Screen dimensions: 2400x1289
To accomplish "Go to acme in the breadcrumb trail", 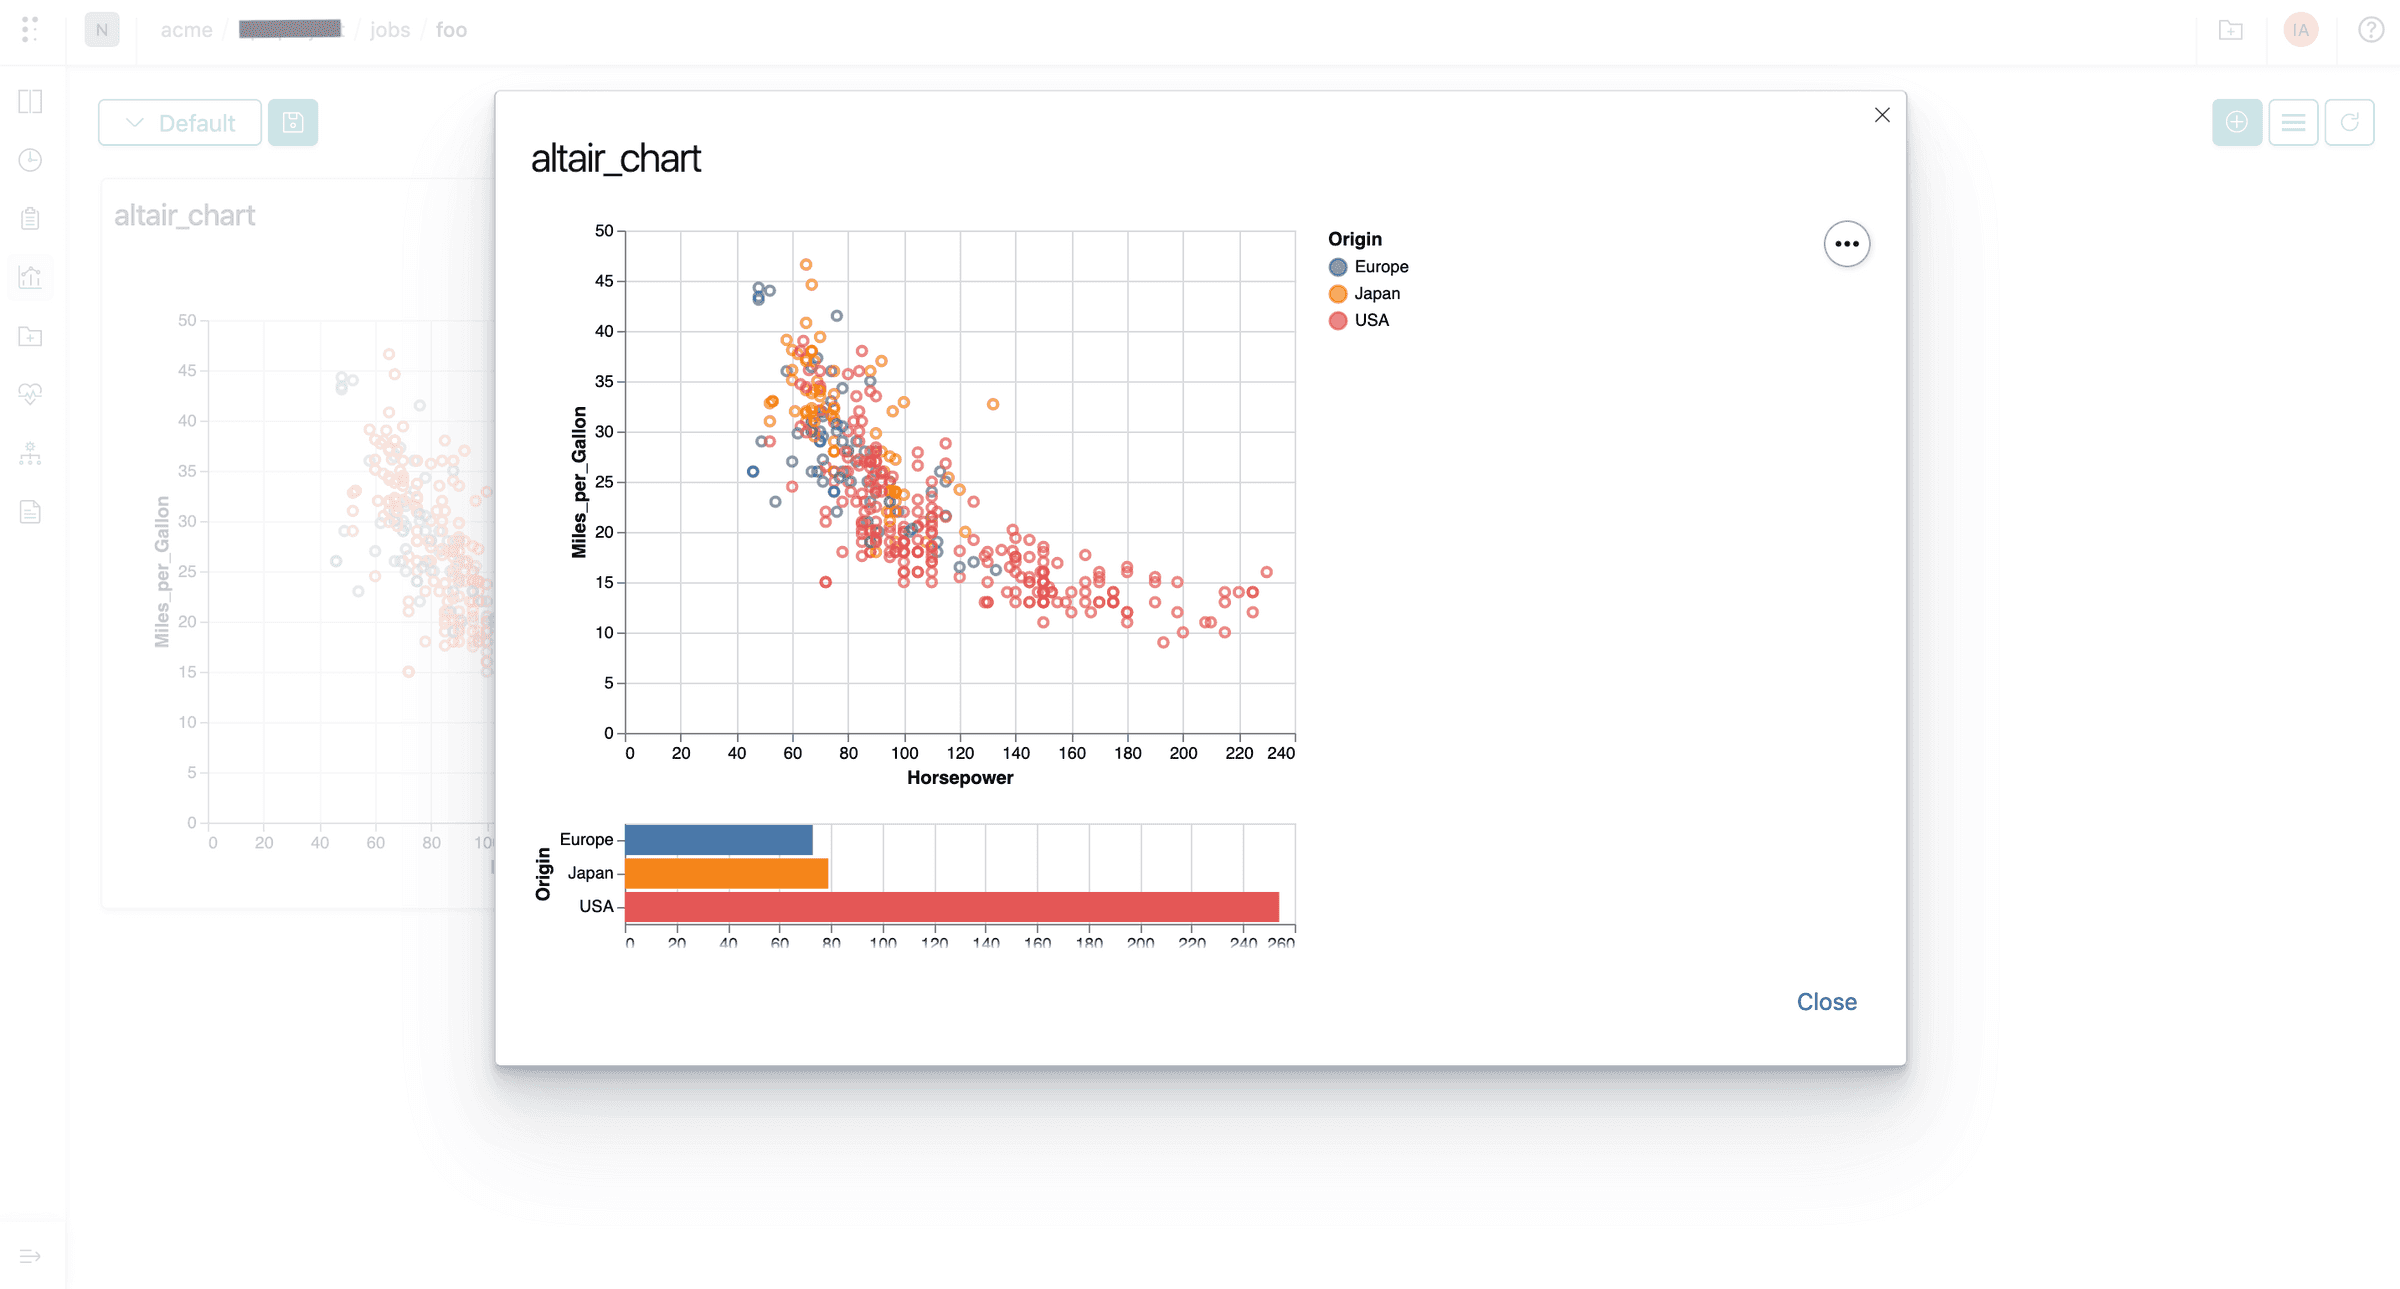I will click(186, 29).
